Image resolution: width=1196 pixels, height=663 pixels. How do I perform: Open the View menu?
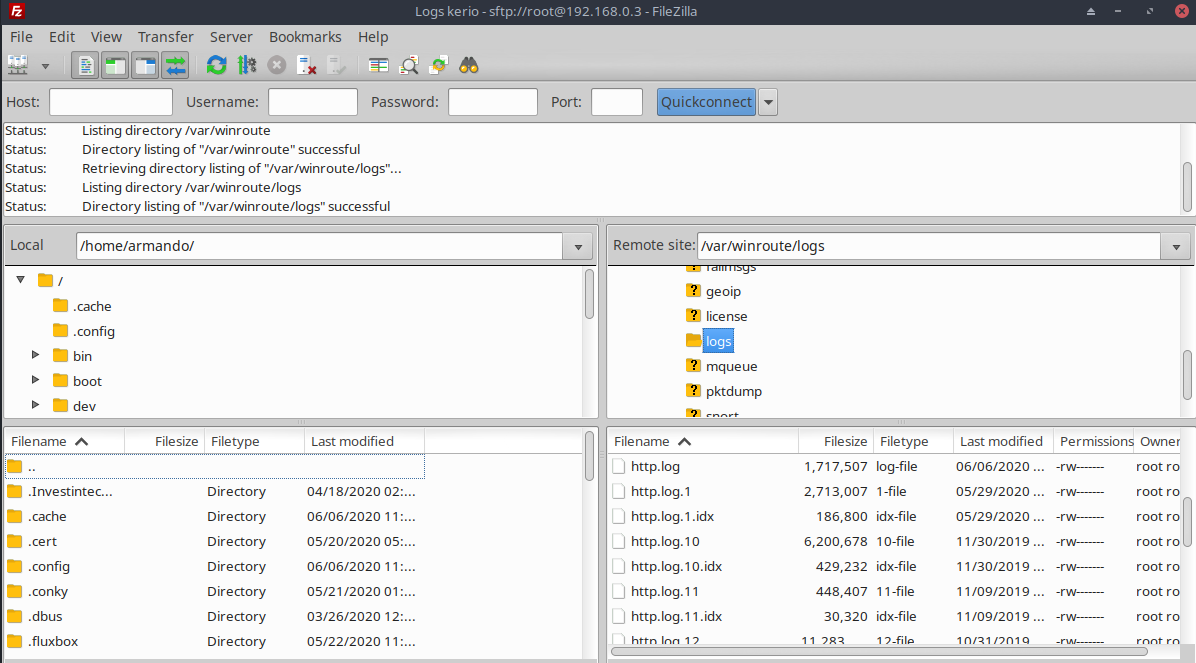[x=106, y=37]
